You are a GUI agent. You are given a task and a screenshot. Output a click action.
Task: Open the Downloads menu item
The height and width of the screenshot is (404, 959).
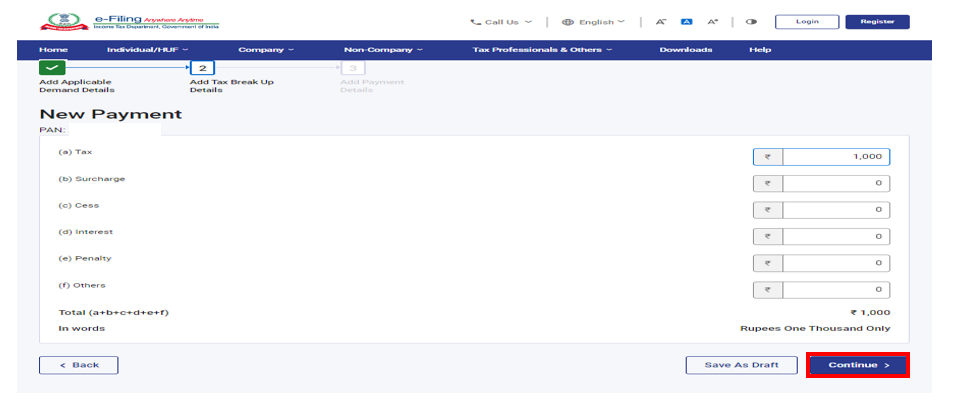pos(685,49)
